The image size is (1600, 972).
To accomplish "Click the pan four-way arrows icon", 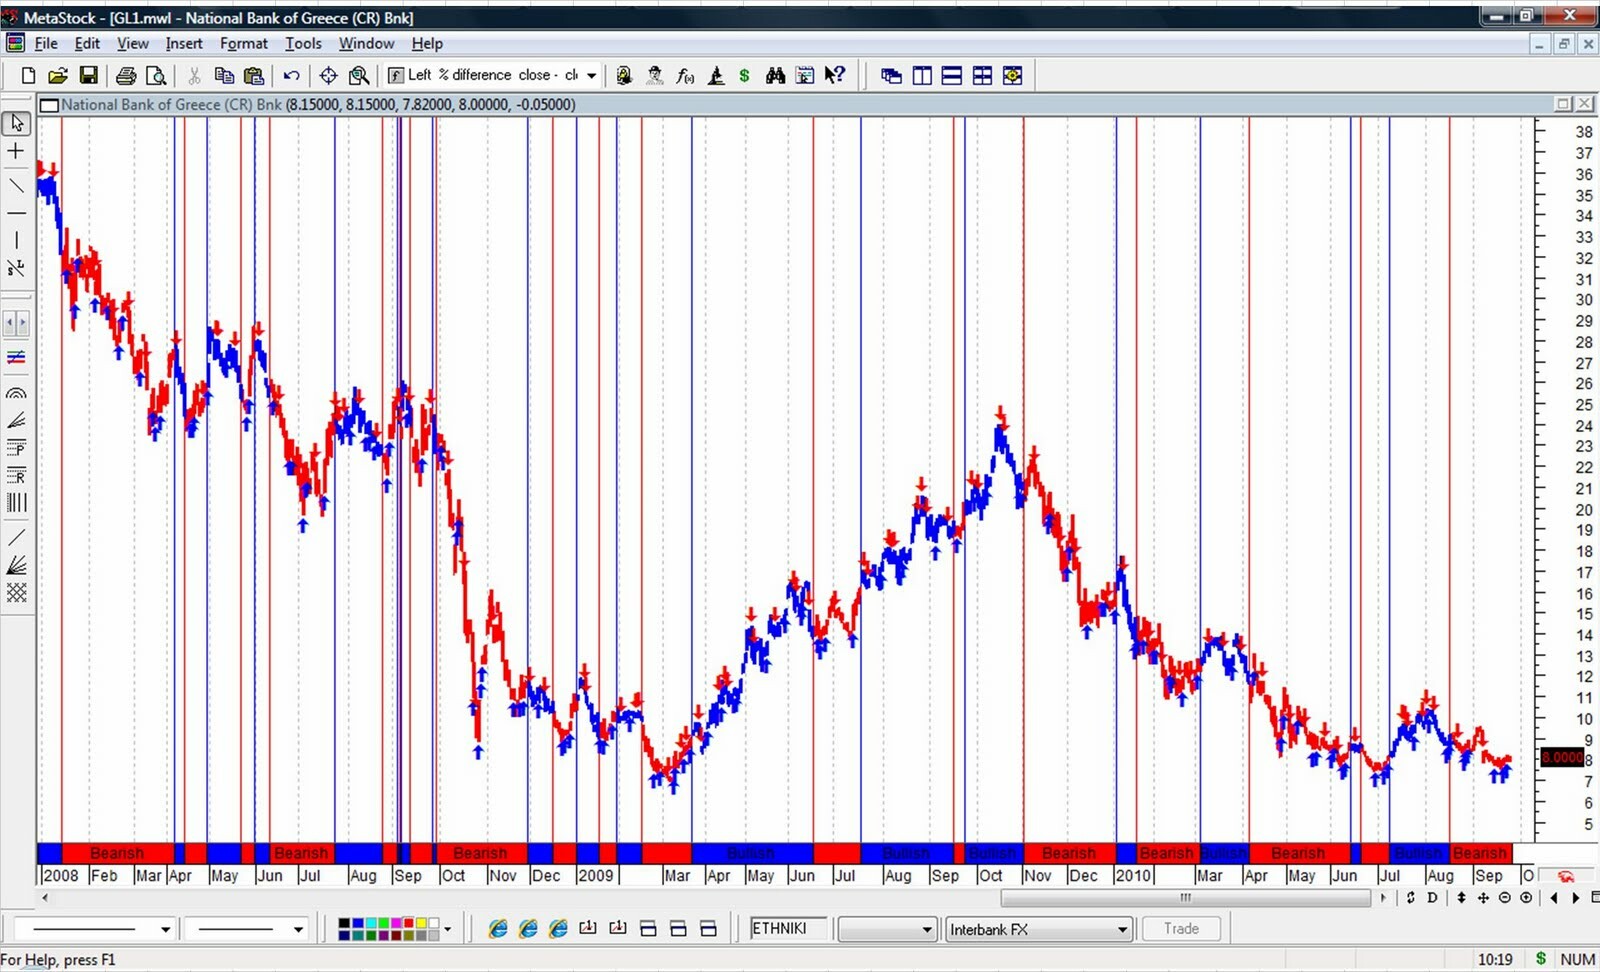I will pos(1483,898).
